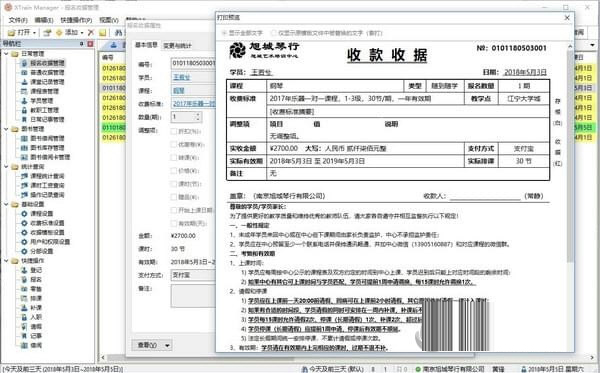Switch to the 基本信息 tab

[146, 45]
